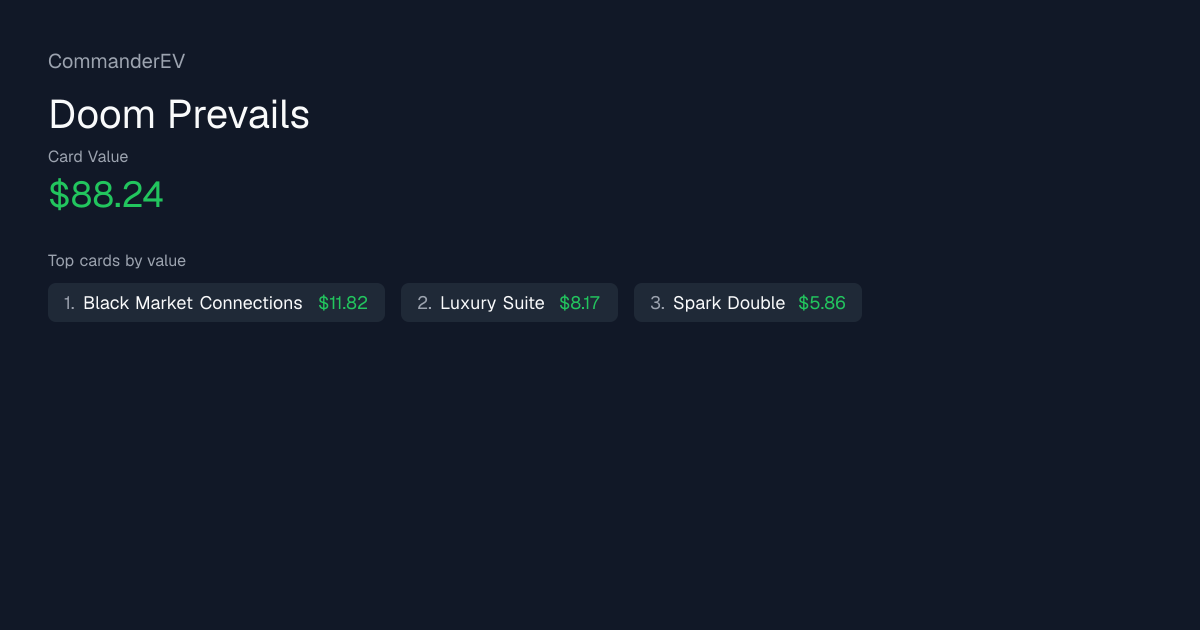Click the $11.82 price of Black Market Connections
This screenshot has width=1200, height=630.
tap(343, 303)
